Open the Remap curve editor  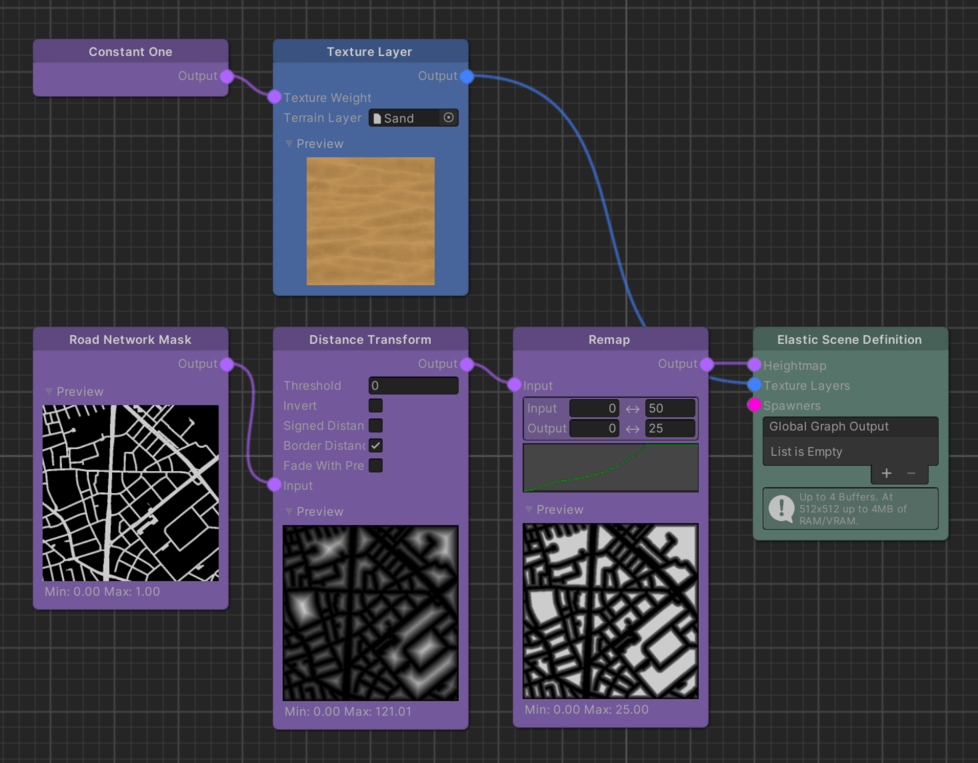610,468
